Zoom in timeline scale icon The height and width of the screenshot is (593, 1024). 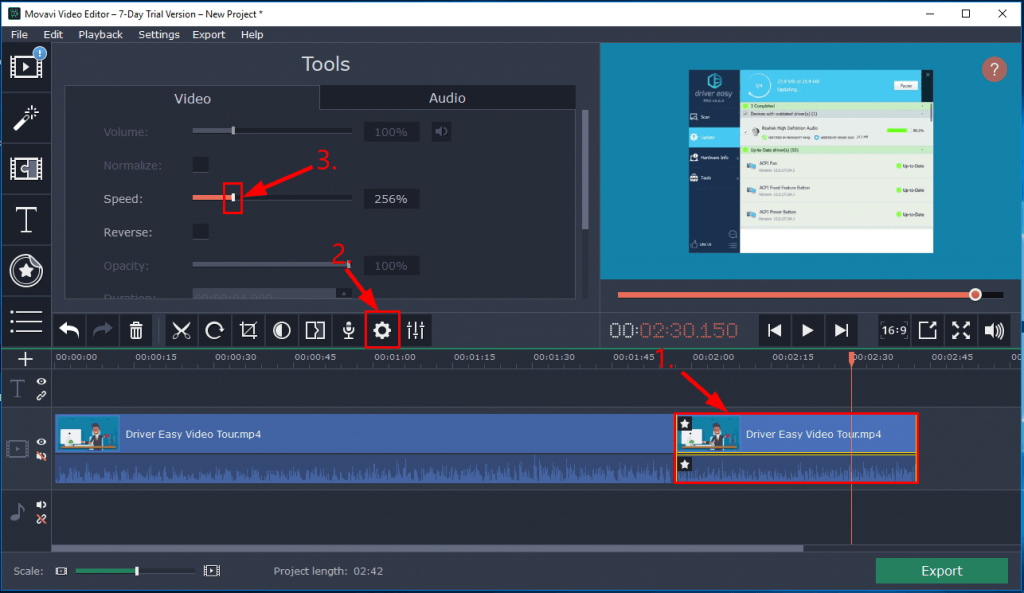[x=212, y=571]
